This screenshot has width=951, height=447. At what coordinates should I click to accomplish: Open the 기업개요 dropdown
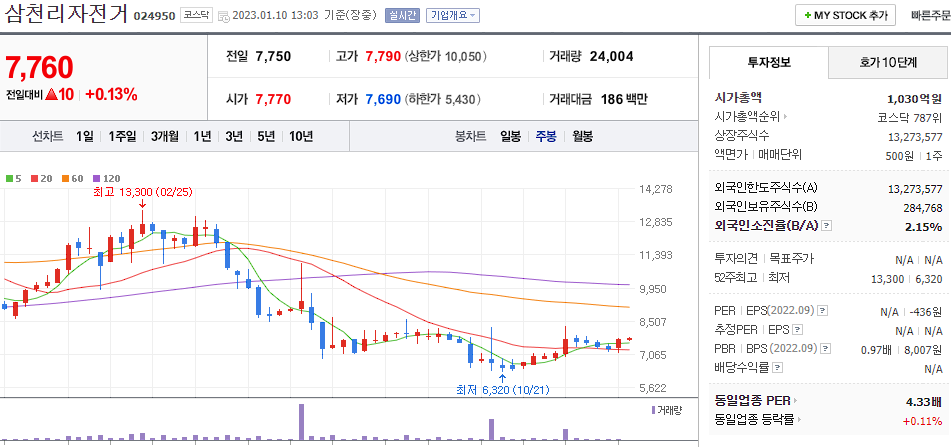453,15
